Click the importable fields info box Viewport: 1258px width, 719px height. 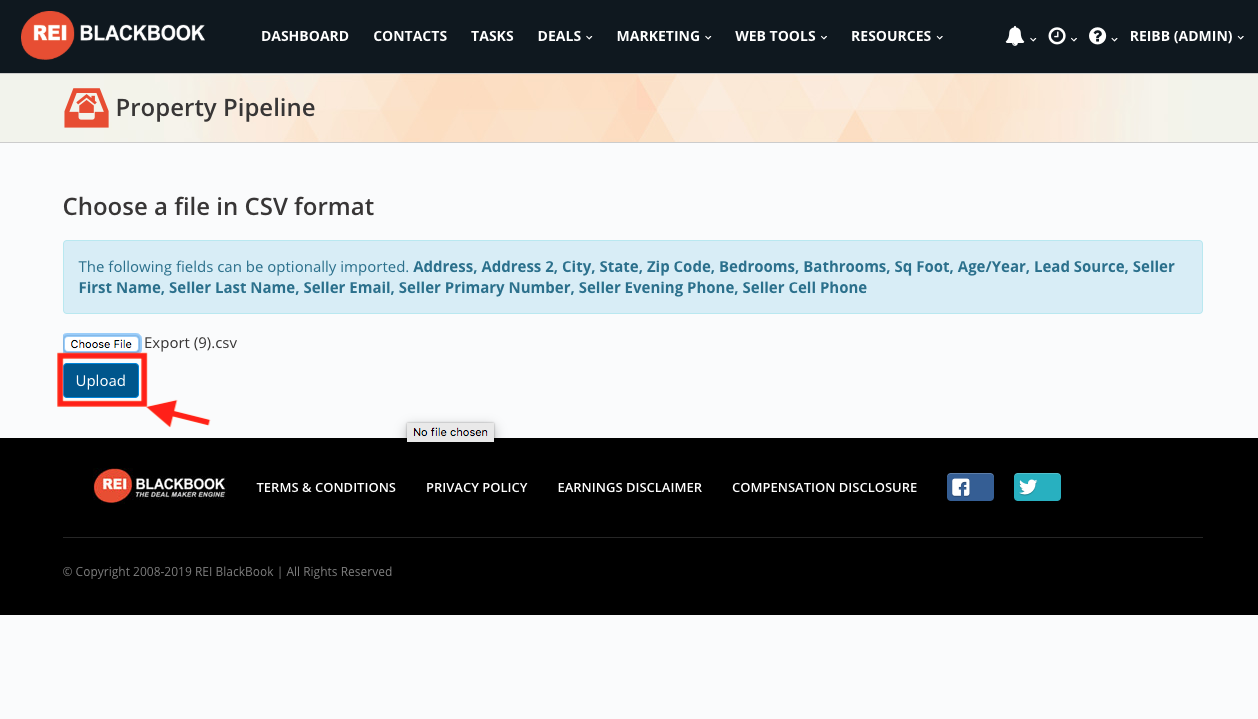(632, 277)
